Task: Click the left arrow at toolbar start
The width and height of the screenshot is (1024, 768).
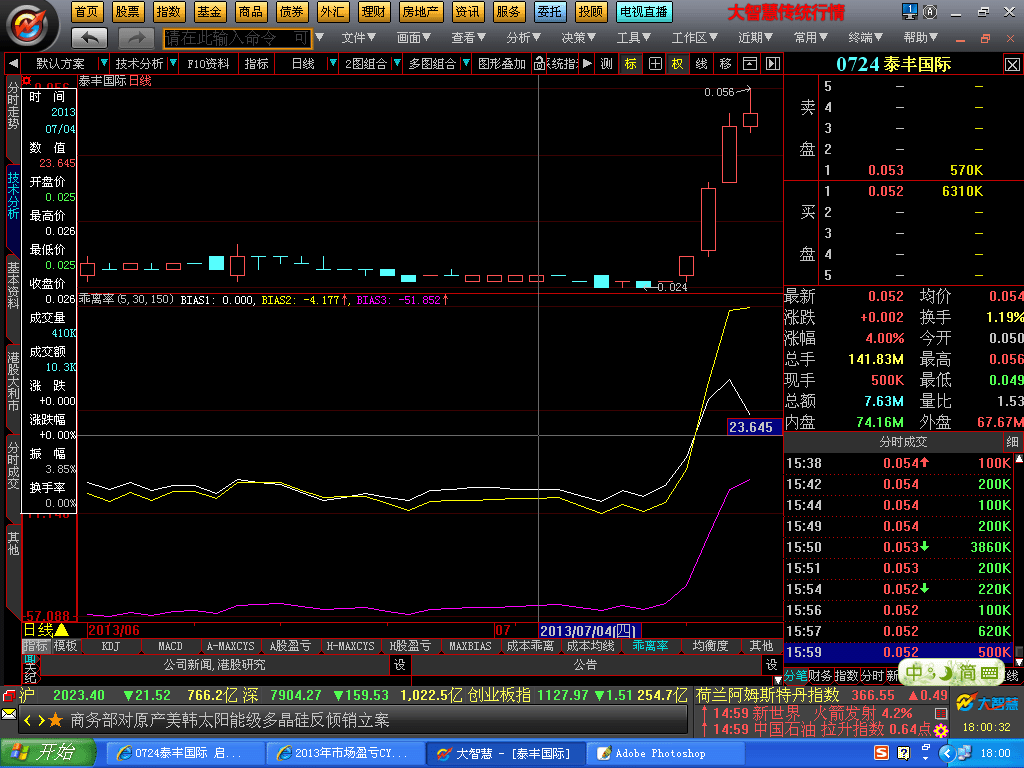Action: [x=13, y=63]
